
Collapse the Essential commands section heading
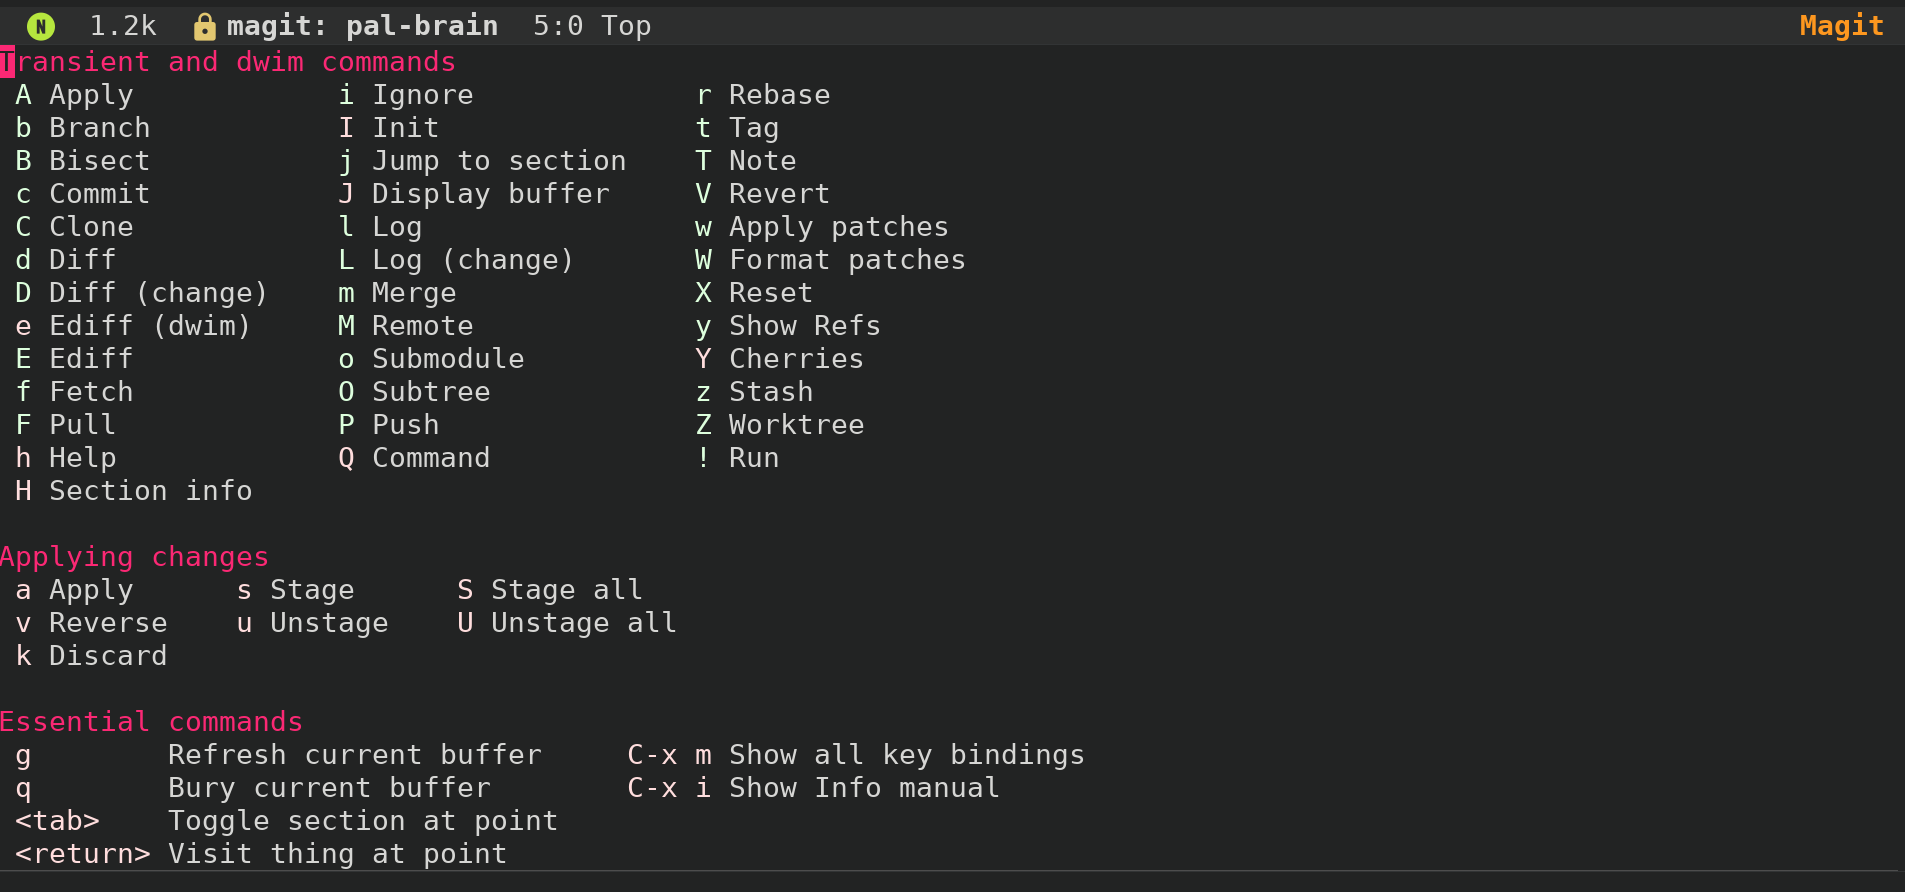point(151,722)
